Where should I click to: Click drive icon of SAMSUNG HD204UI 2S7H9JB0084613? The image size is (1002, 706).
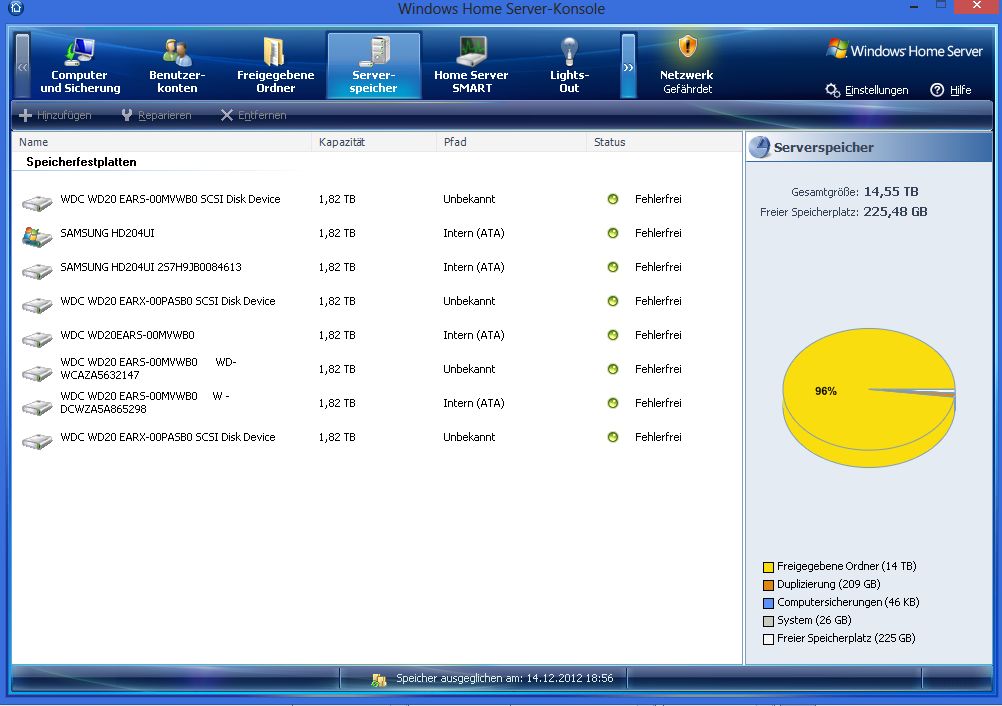(37, 271)
